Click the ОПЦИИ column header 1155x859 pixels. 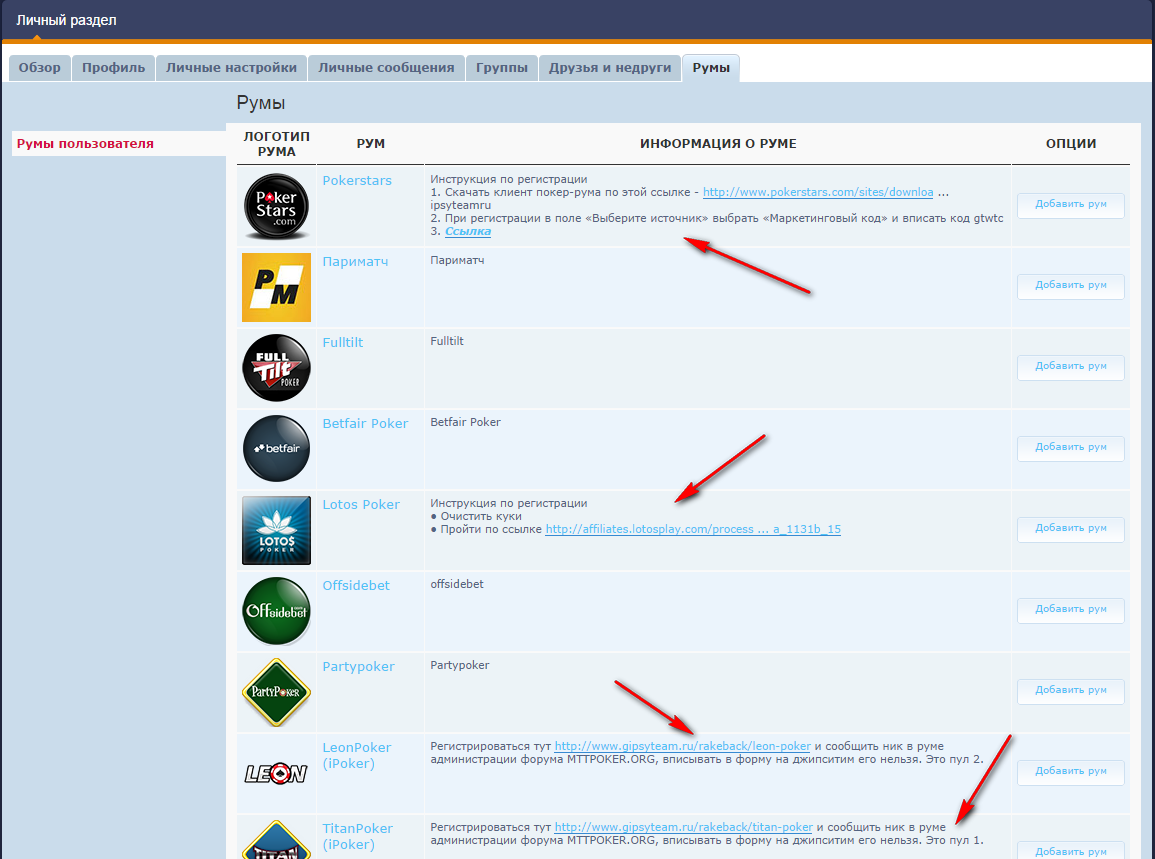pyautogui.click(x=1071, y=144)
